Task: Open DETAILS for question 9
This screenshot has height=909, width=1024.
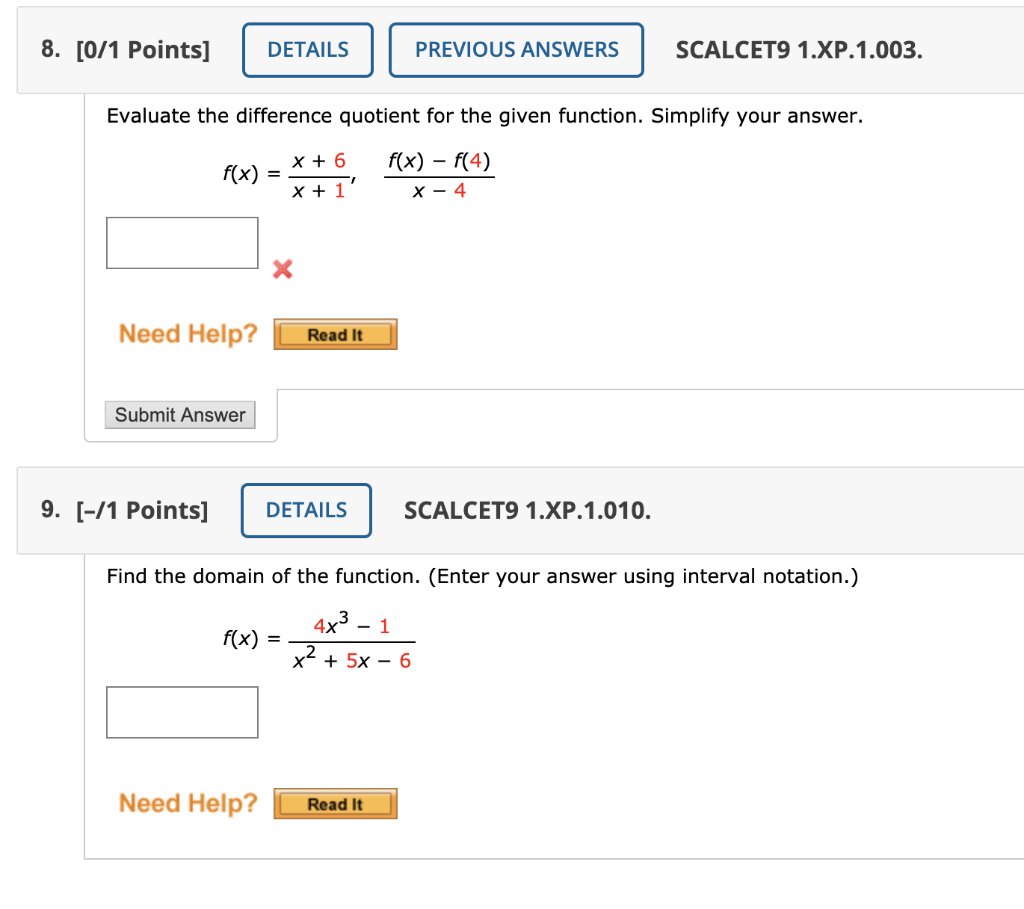Action: [306, 510]
